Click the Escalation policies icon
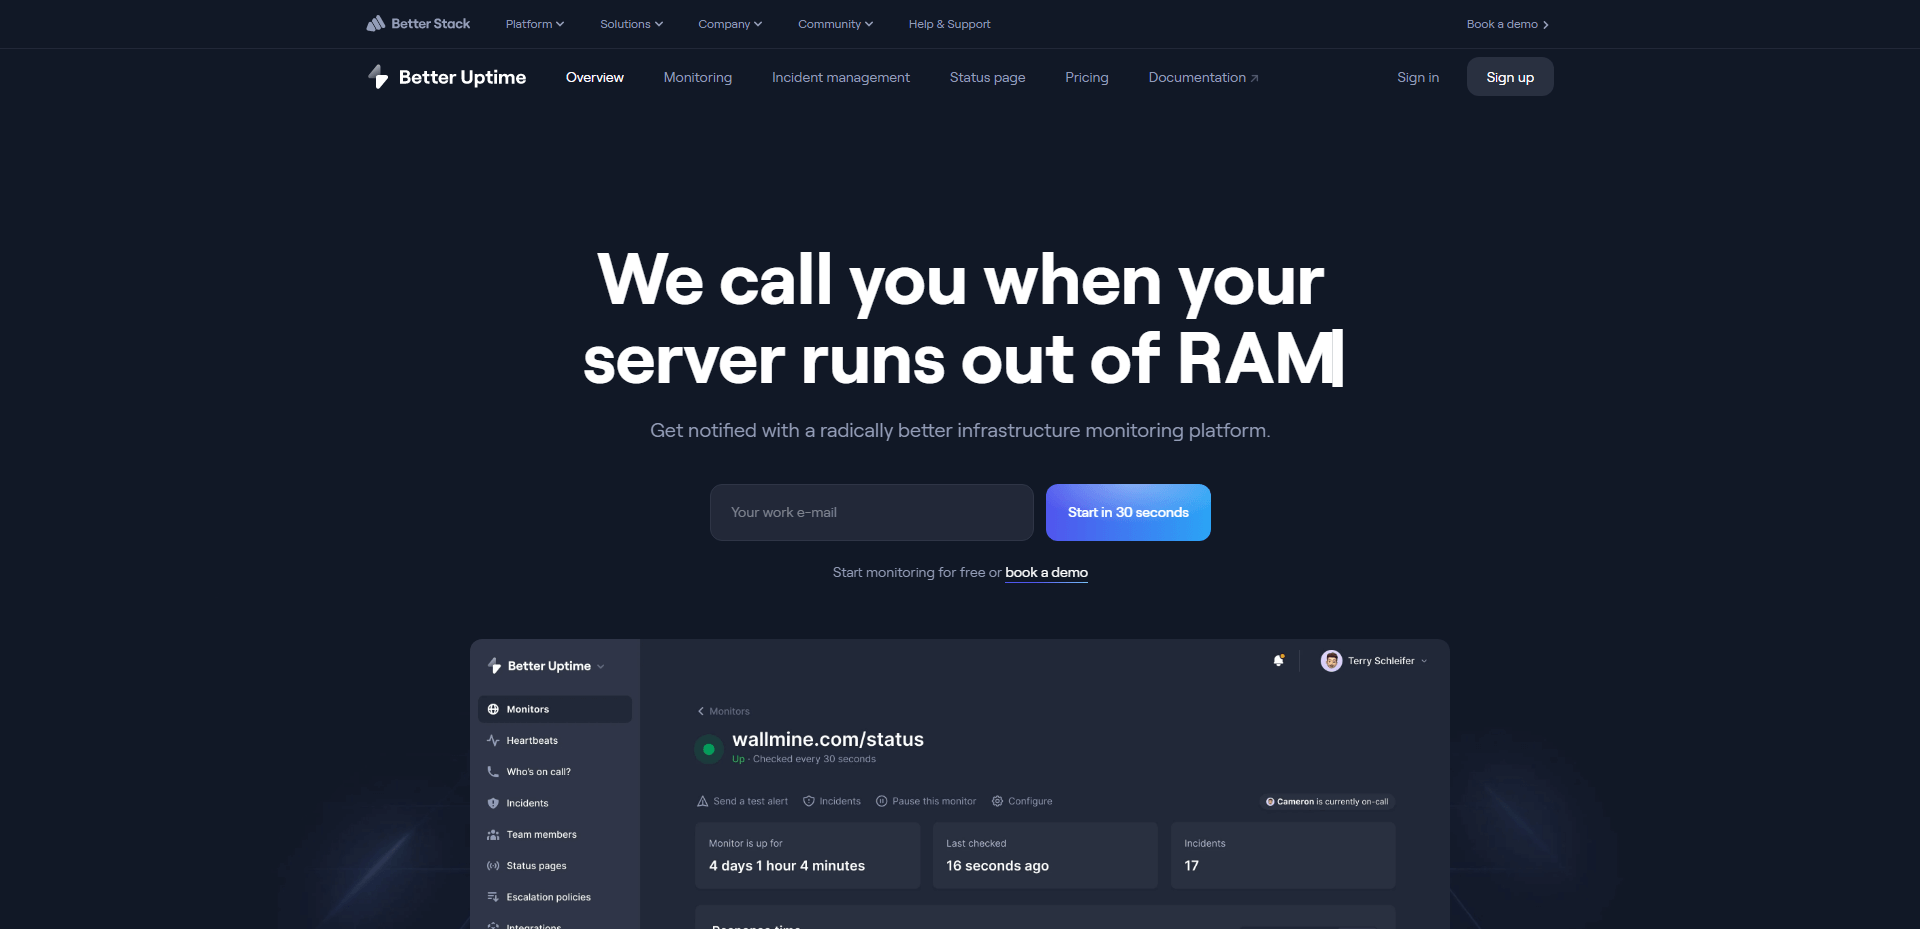The width and height of the screenshot is (1920, 929). point(493,897)
